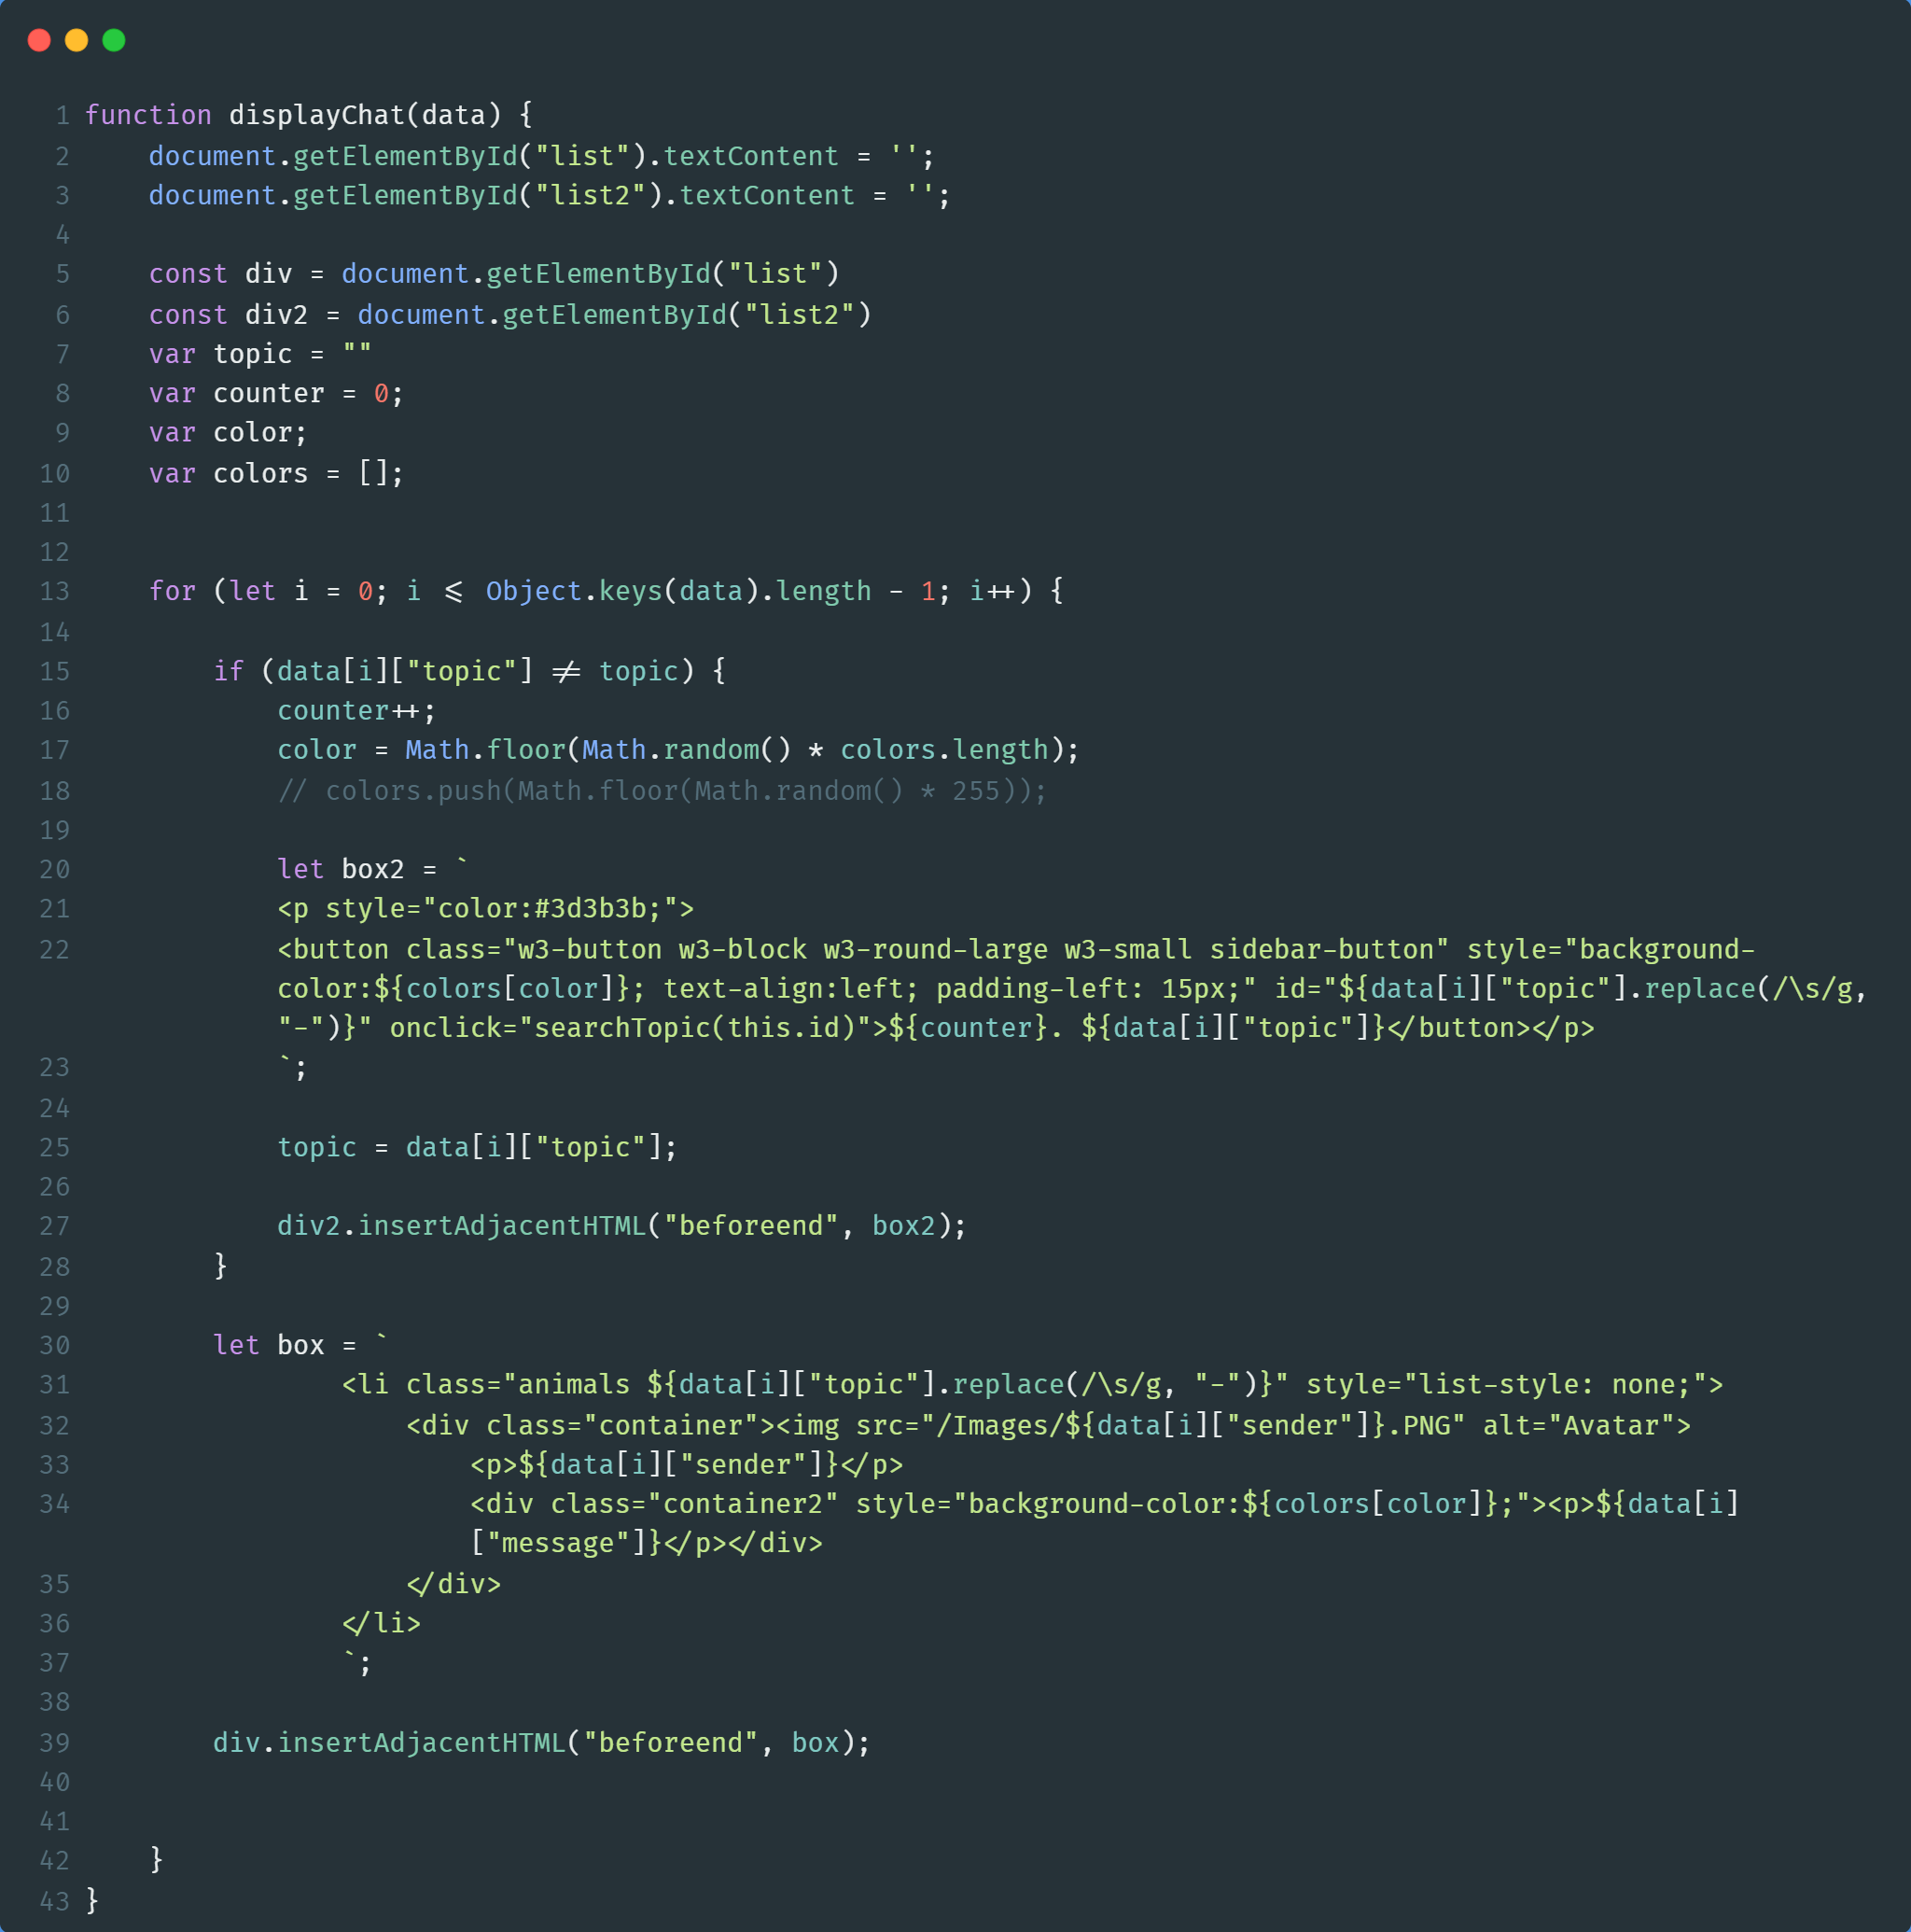Click the div.insertAdjacentHTML call on line 39
The height and width of the screenshot is (1932, 1911).
(390, 1743)
